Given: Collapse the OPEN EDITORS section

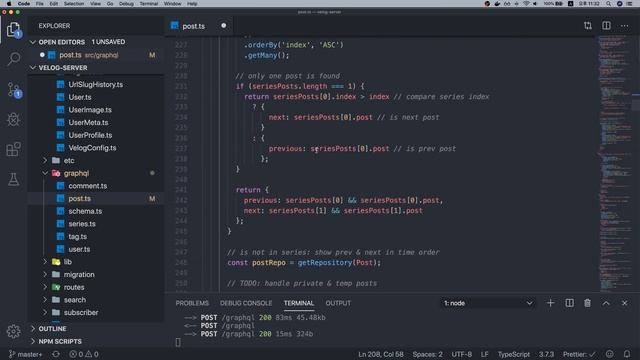Looking at the screenshot, I should [x=33, y=42].
